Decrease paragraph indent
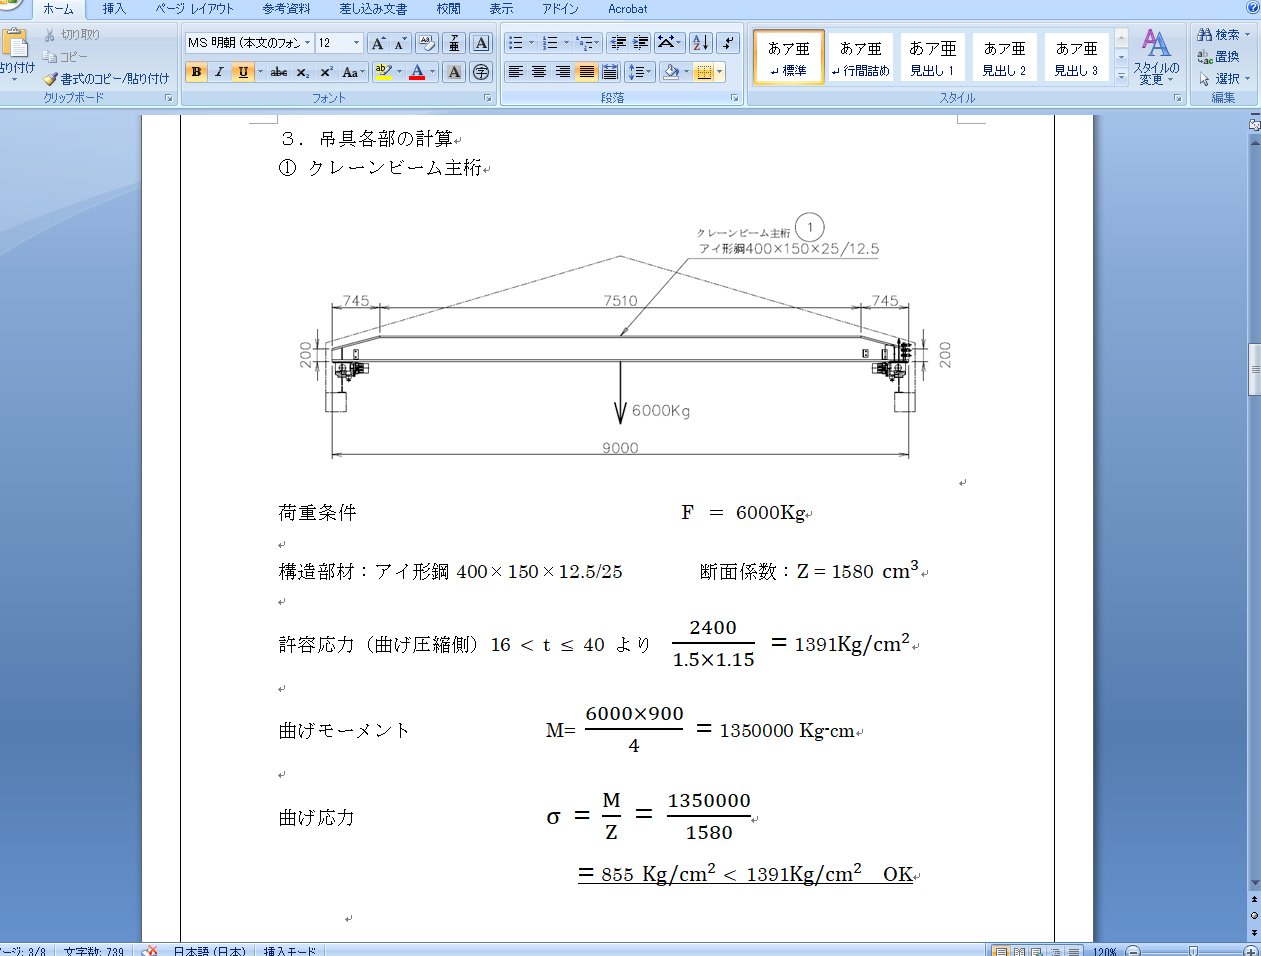1261x956 pixels. 618,43
